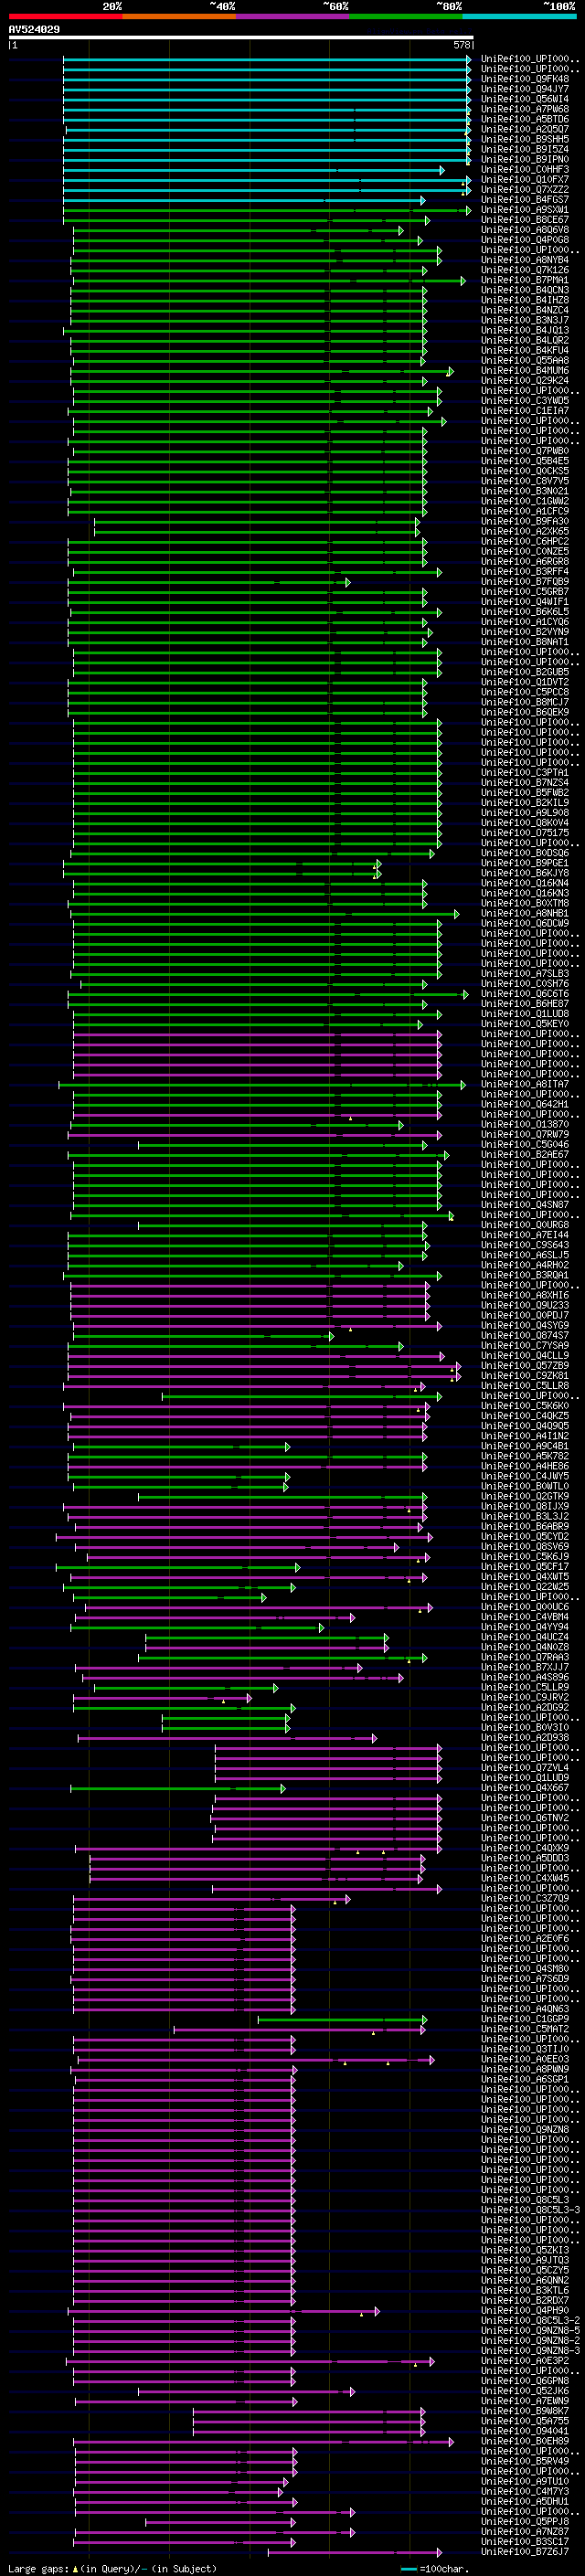The image size is (585, 2576).
Task: Select the UniRef100_A7PU68 label
Action: [x=525, y=109]
